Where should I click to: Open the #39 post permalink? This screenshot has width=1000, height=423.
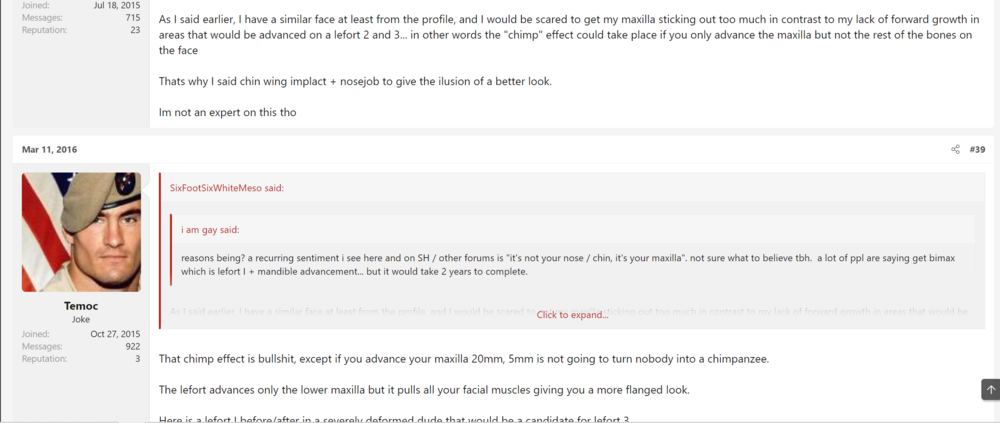tap(977, 149)
